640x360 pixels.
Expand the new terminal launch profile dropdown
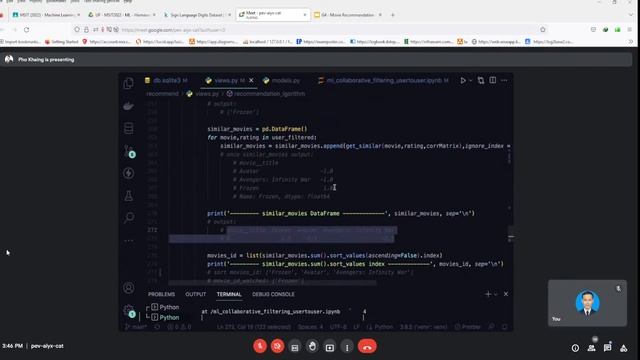[x=496, y=294]
